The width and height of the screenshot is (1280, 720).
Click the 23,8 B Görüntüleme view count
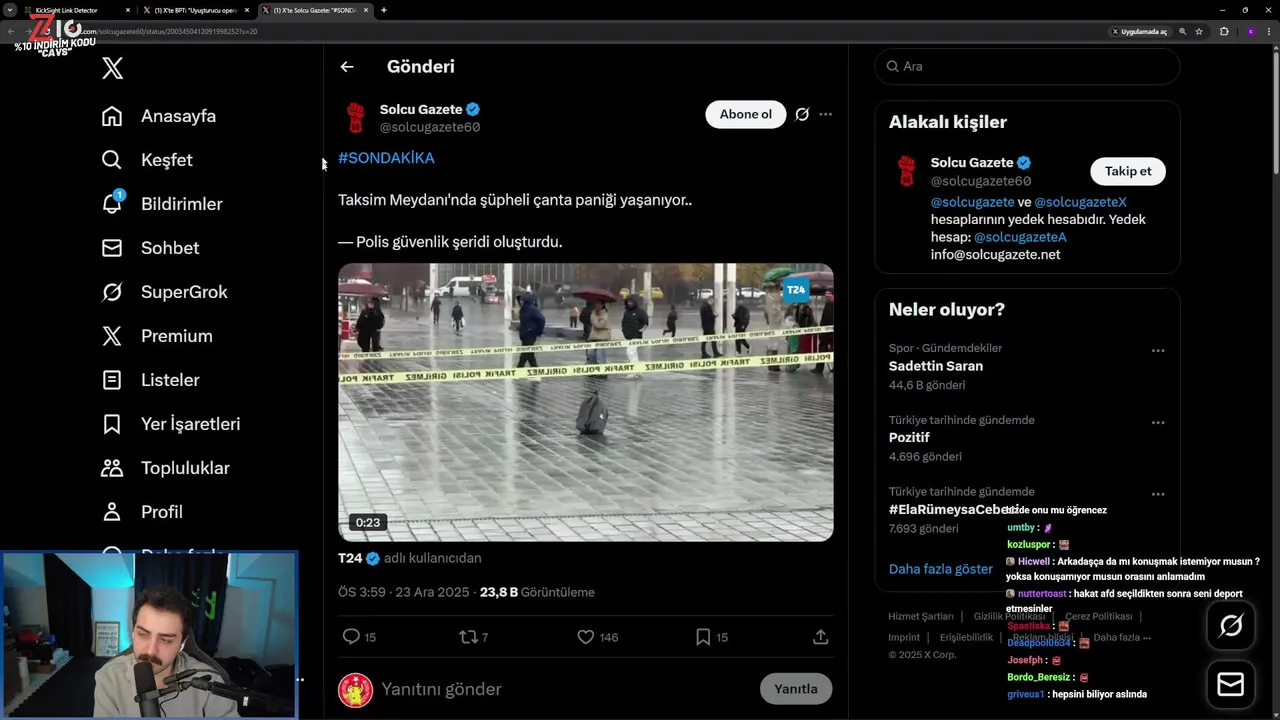pyautogui.click(x=537, y=592)
